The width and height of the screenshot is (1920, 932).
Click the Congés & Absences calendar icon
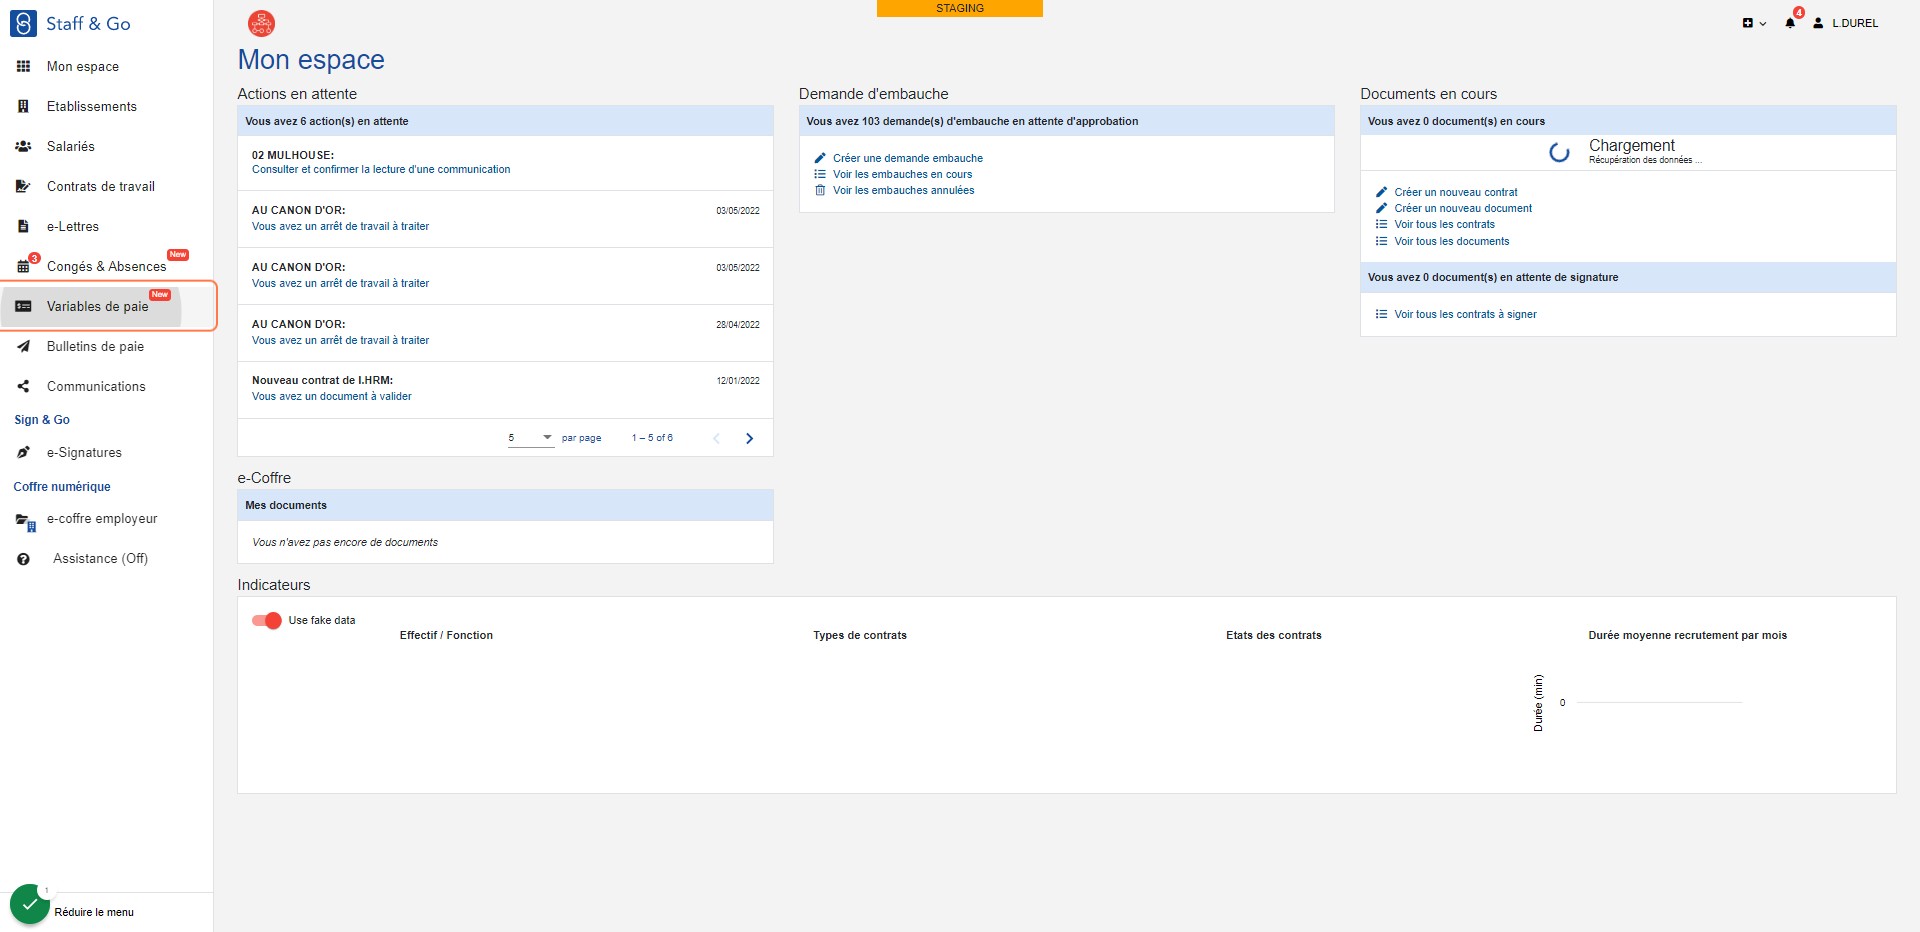pos(23,266)
